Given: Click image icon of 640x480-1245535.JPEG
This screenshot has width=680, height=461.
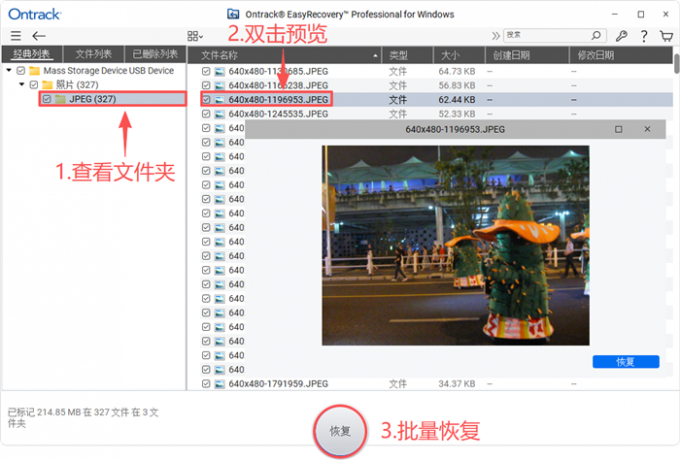Looking at the screenshot, I should pos(220,114).
